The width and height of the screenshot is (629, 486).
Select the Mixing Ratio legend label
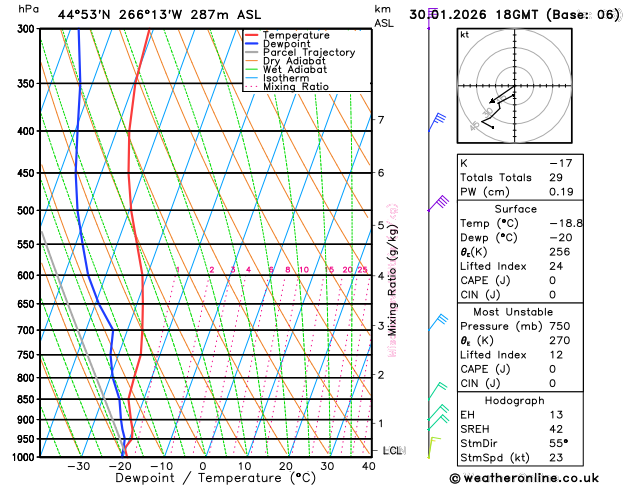296,87
